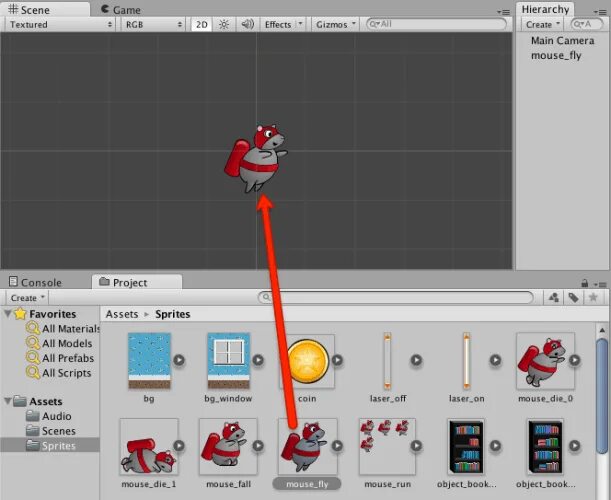Expand the mouse_die_1 sprite arrow
Screen dimensions: 611x500
179,445
